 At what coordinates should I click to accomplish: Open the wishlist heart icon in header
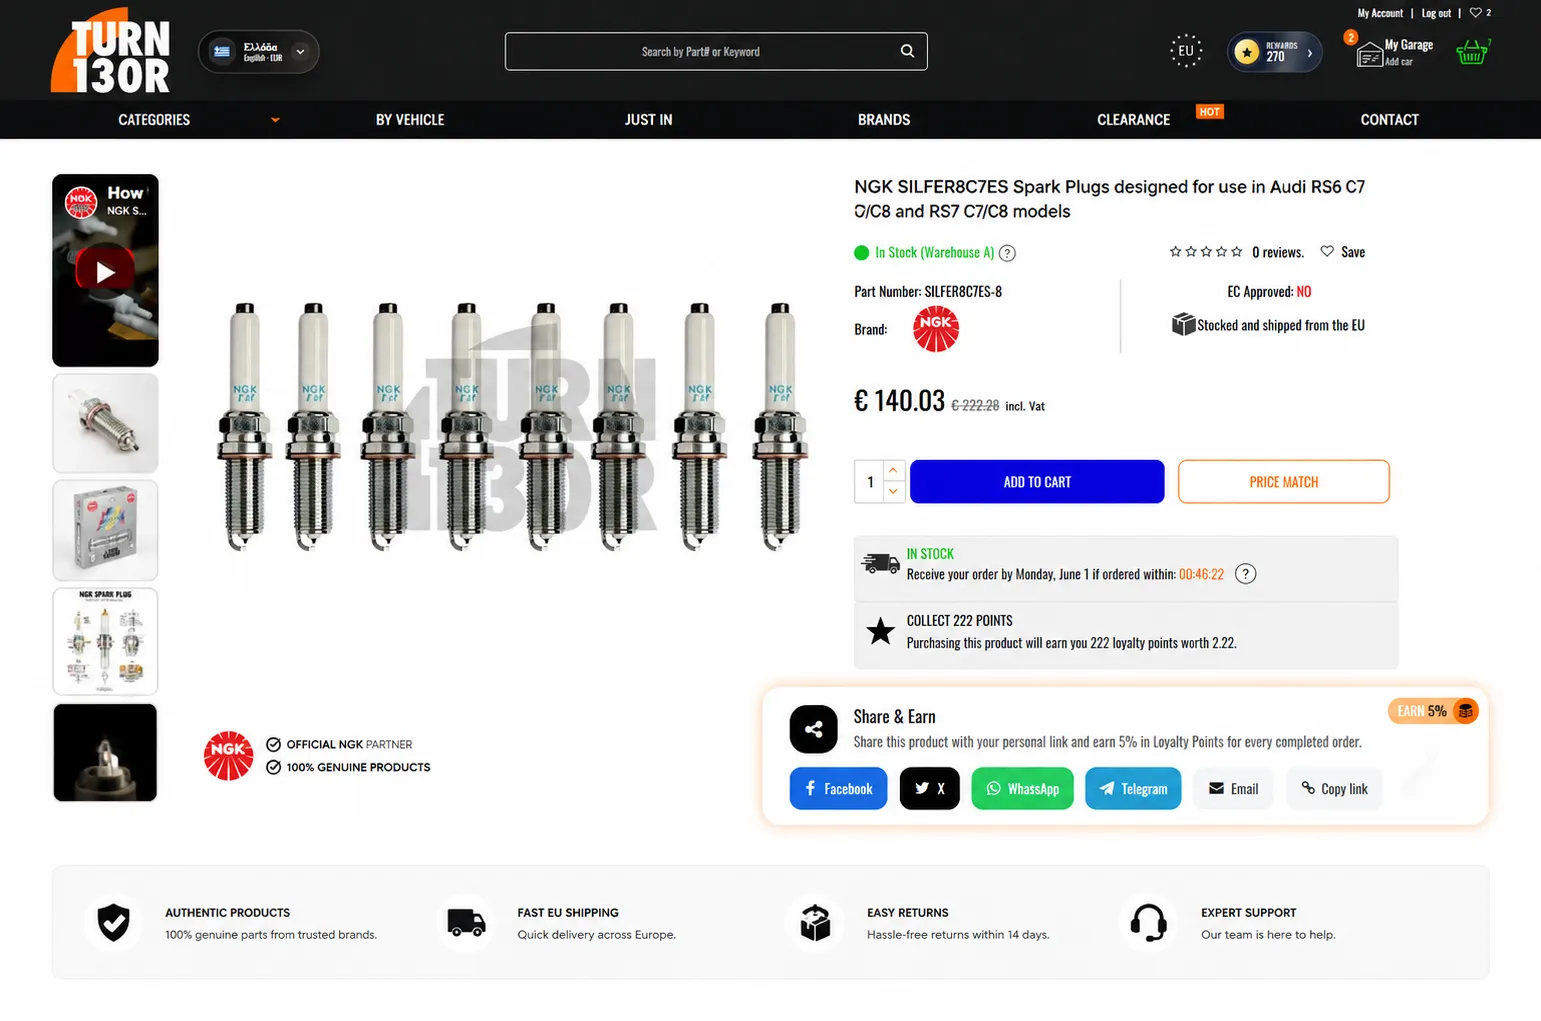[x=1476, y=13]
